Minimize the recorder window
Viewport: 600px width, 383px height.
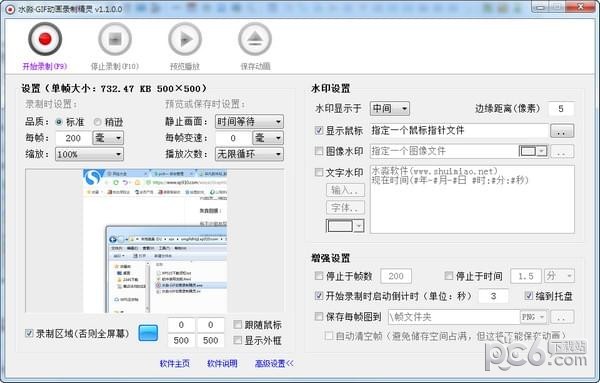click(540, 7)
